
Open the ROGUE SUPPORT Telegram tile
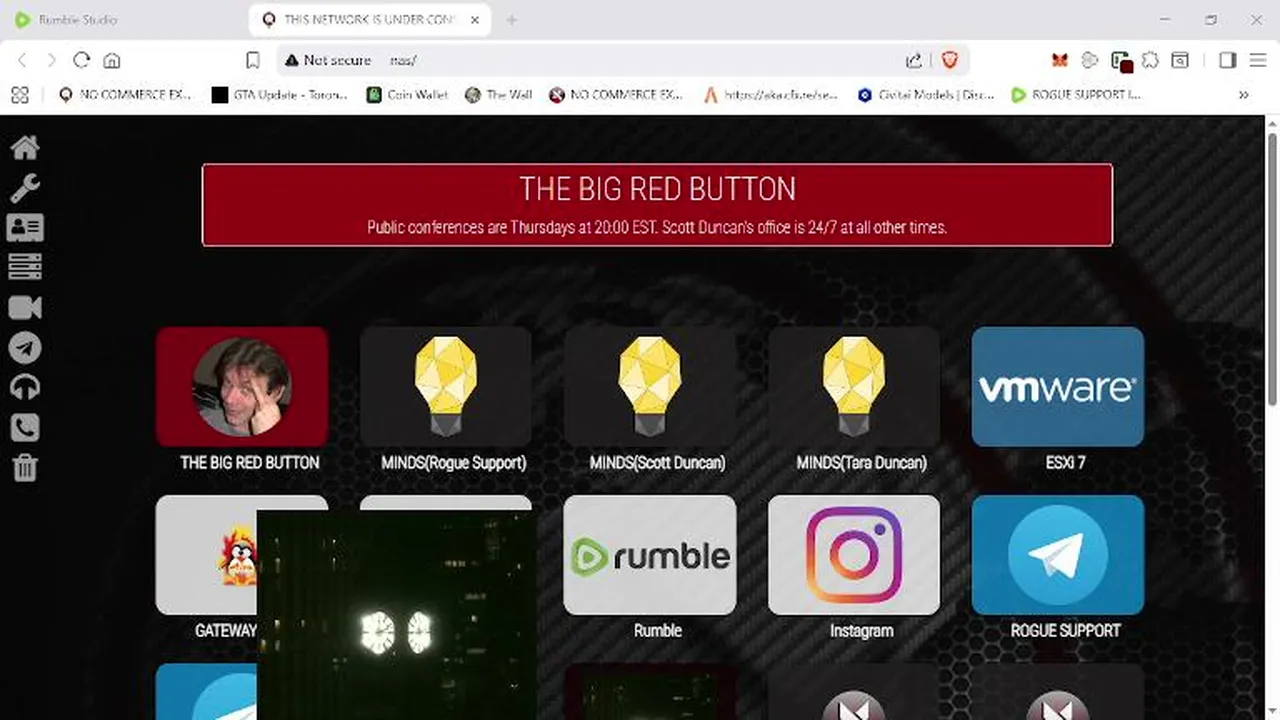(1058, 555)
